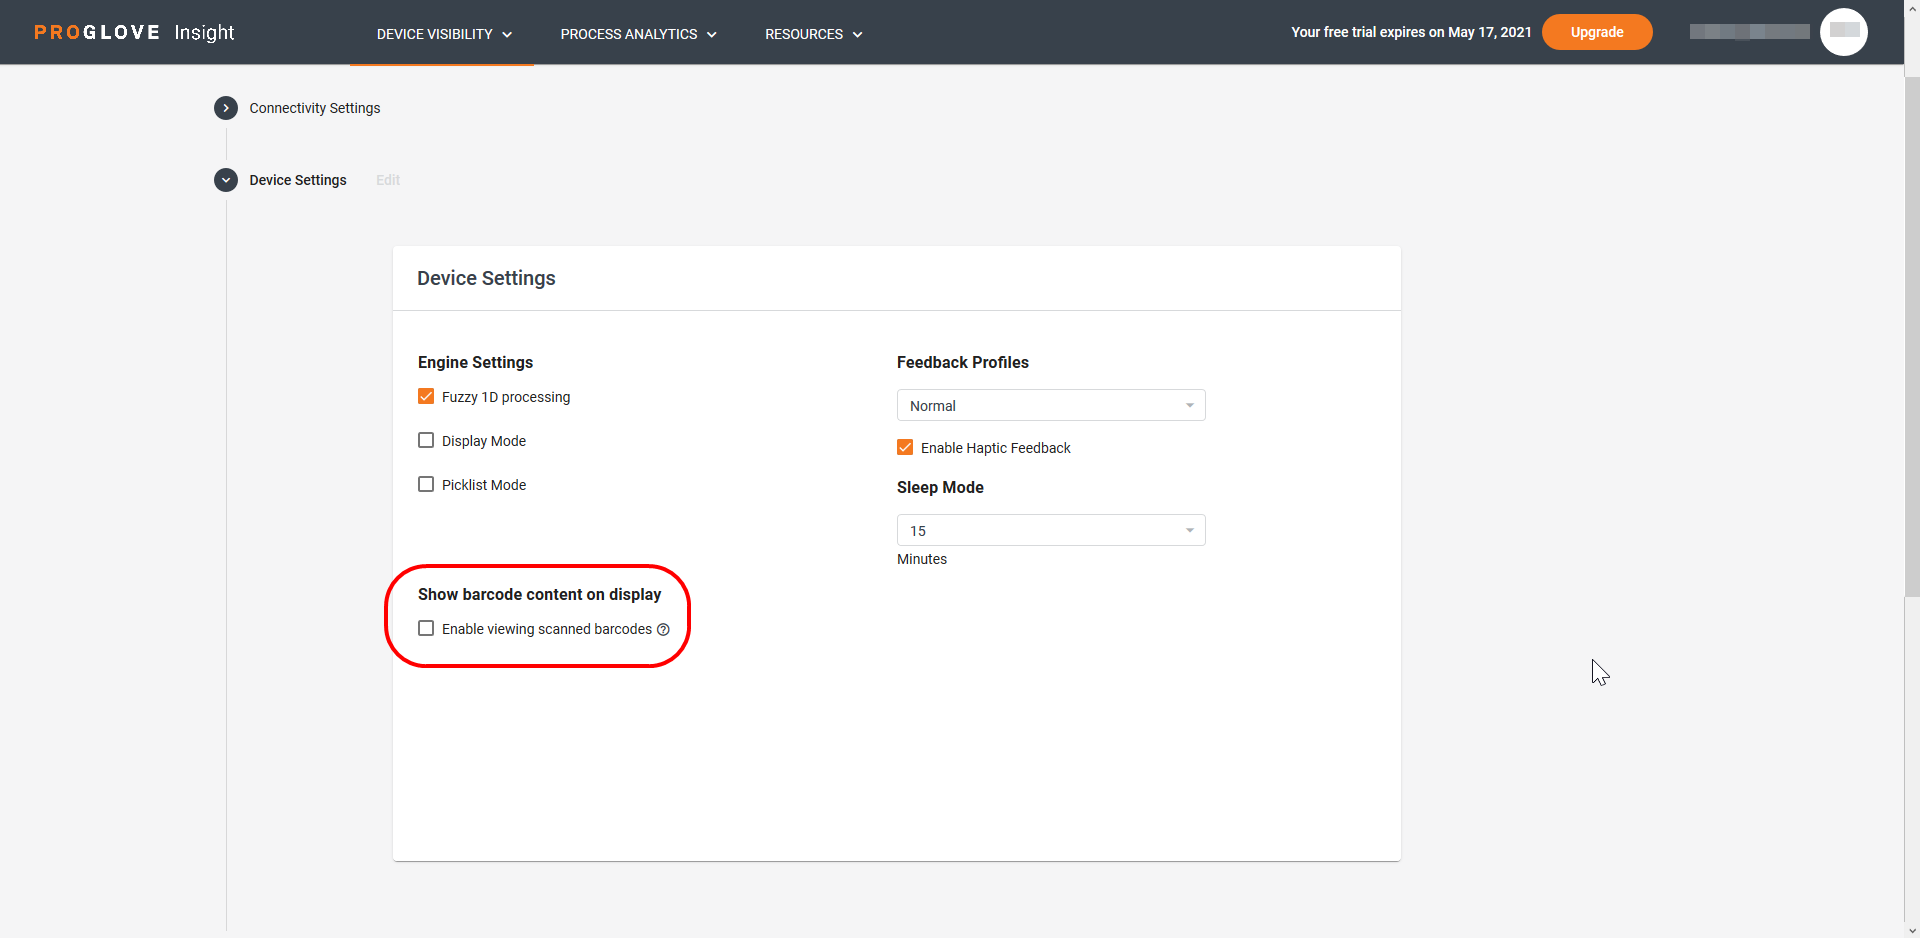Open the Device Visibility menu
This screenshot has height=938, width=1920.
(x=444, y=34)
